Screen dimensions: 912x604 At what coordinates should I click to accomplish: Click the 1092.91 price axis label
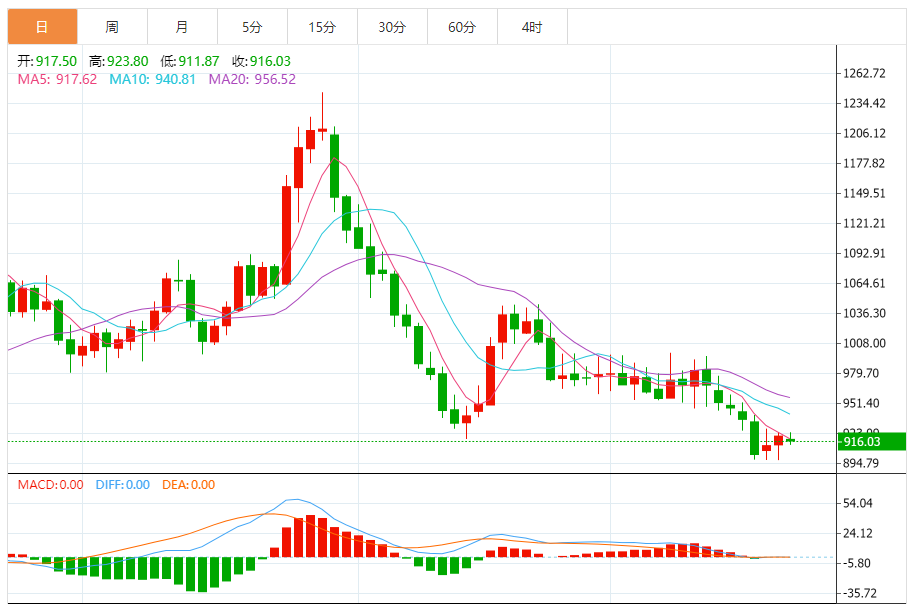click(x=864, y=253)
